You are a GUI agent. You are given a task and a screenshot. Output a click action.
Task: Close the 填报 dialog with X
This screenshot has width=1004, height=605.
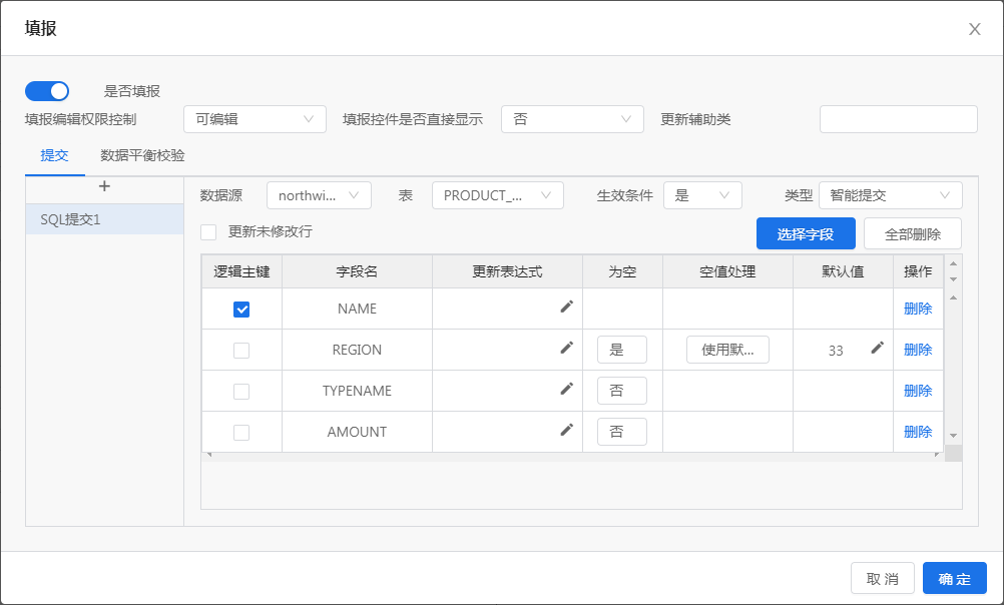pyautogui.click(x=975, y=29)
